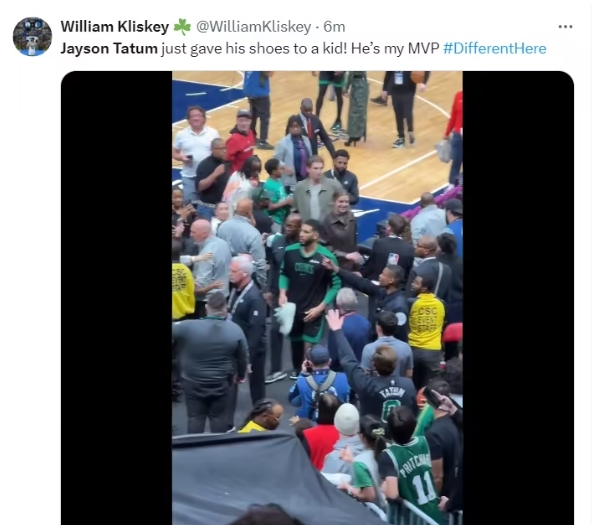Viewport: 597px width, 525px height.
Task: Open the William Kliskey display name link
Action: (115, 27)
